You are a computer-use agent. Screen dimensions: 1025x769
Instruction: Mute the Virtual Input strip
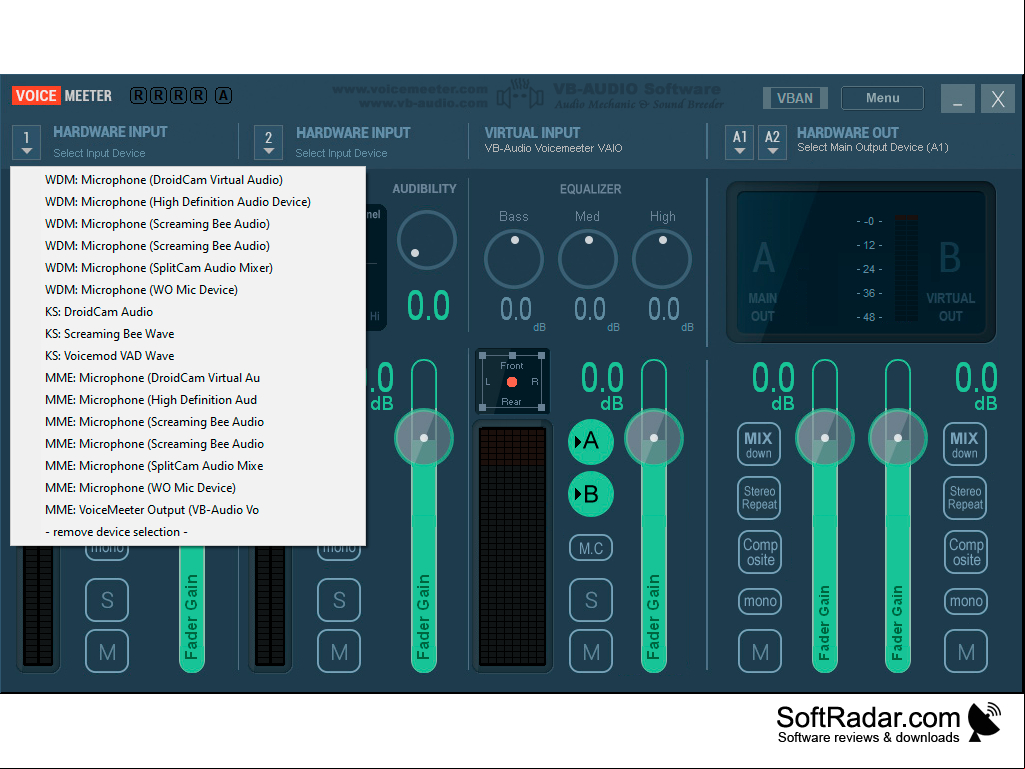pos(591,651)
